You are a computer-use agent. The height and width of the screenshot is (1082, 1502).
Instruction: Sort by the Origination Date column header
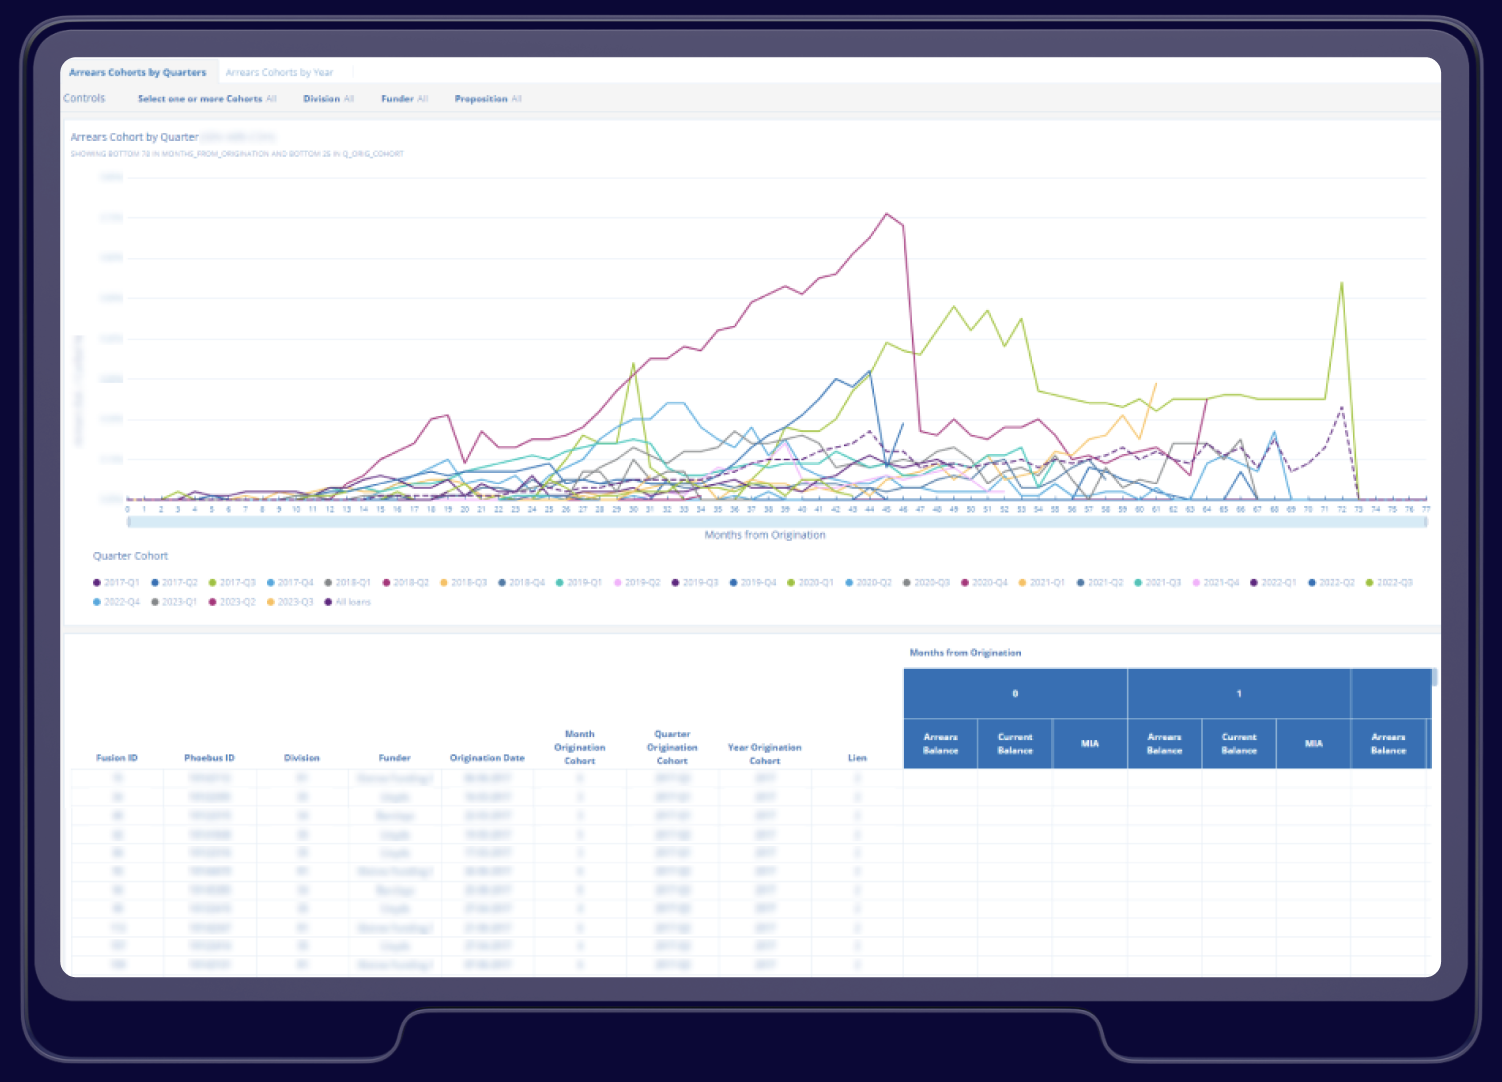487,758
